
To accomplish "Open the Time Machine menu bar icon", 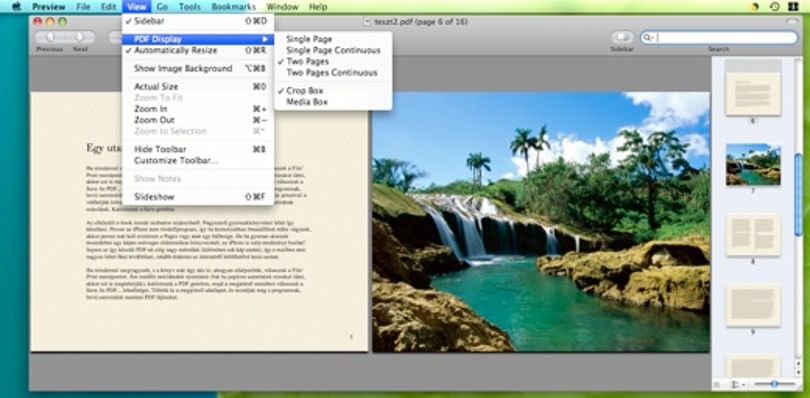I will tap(774, 7).
